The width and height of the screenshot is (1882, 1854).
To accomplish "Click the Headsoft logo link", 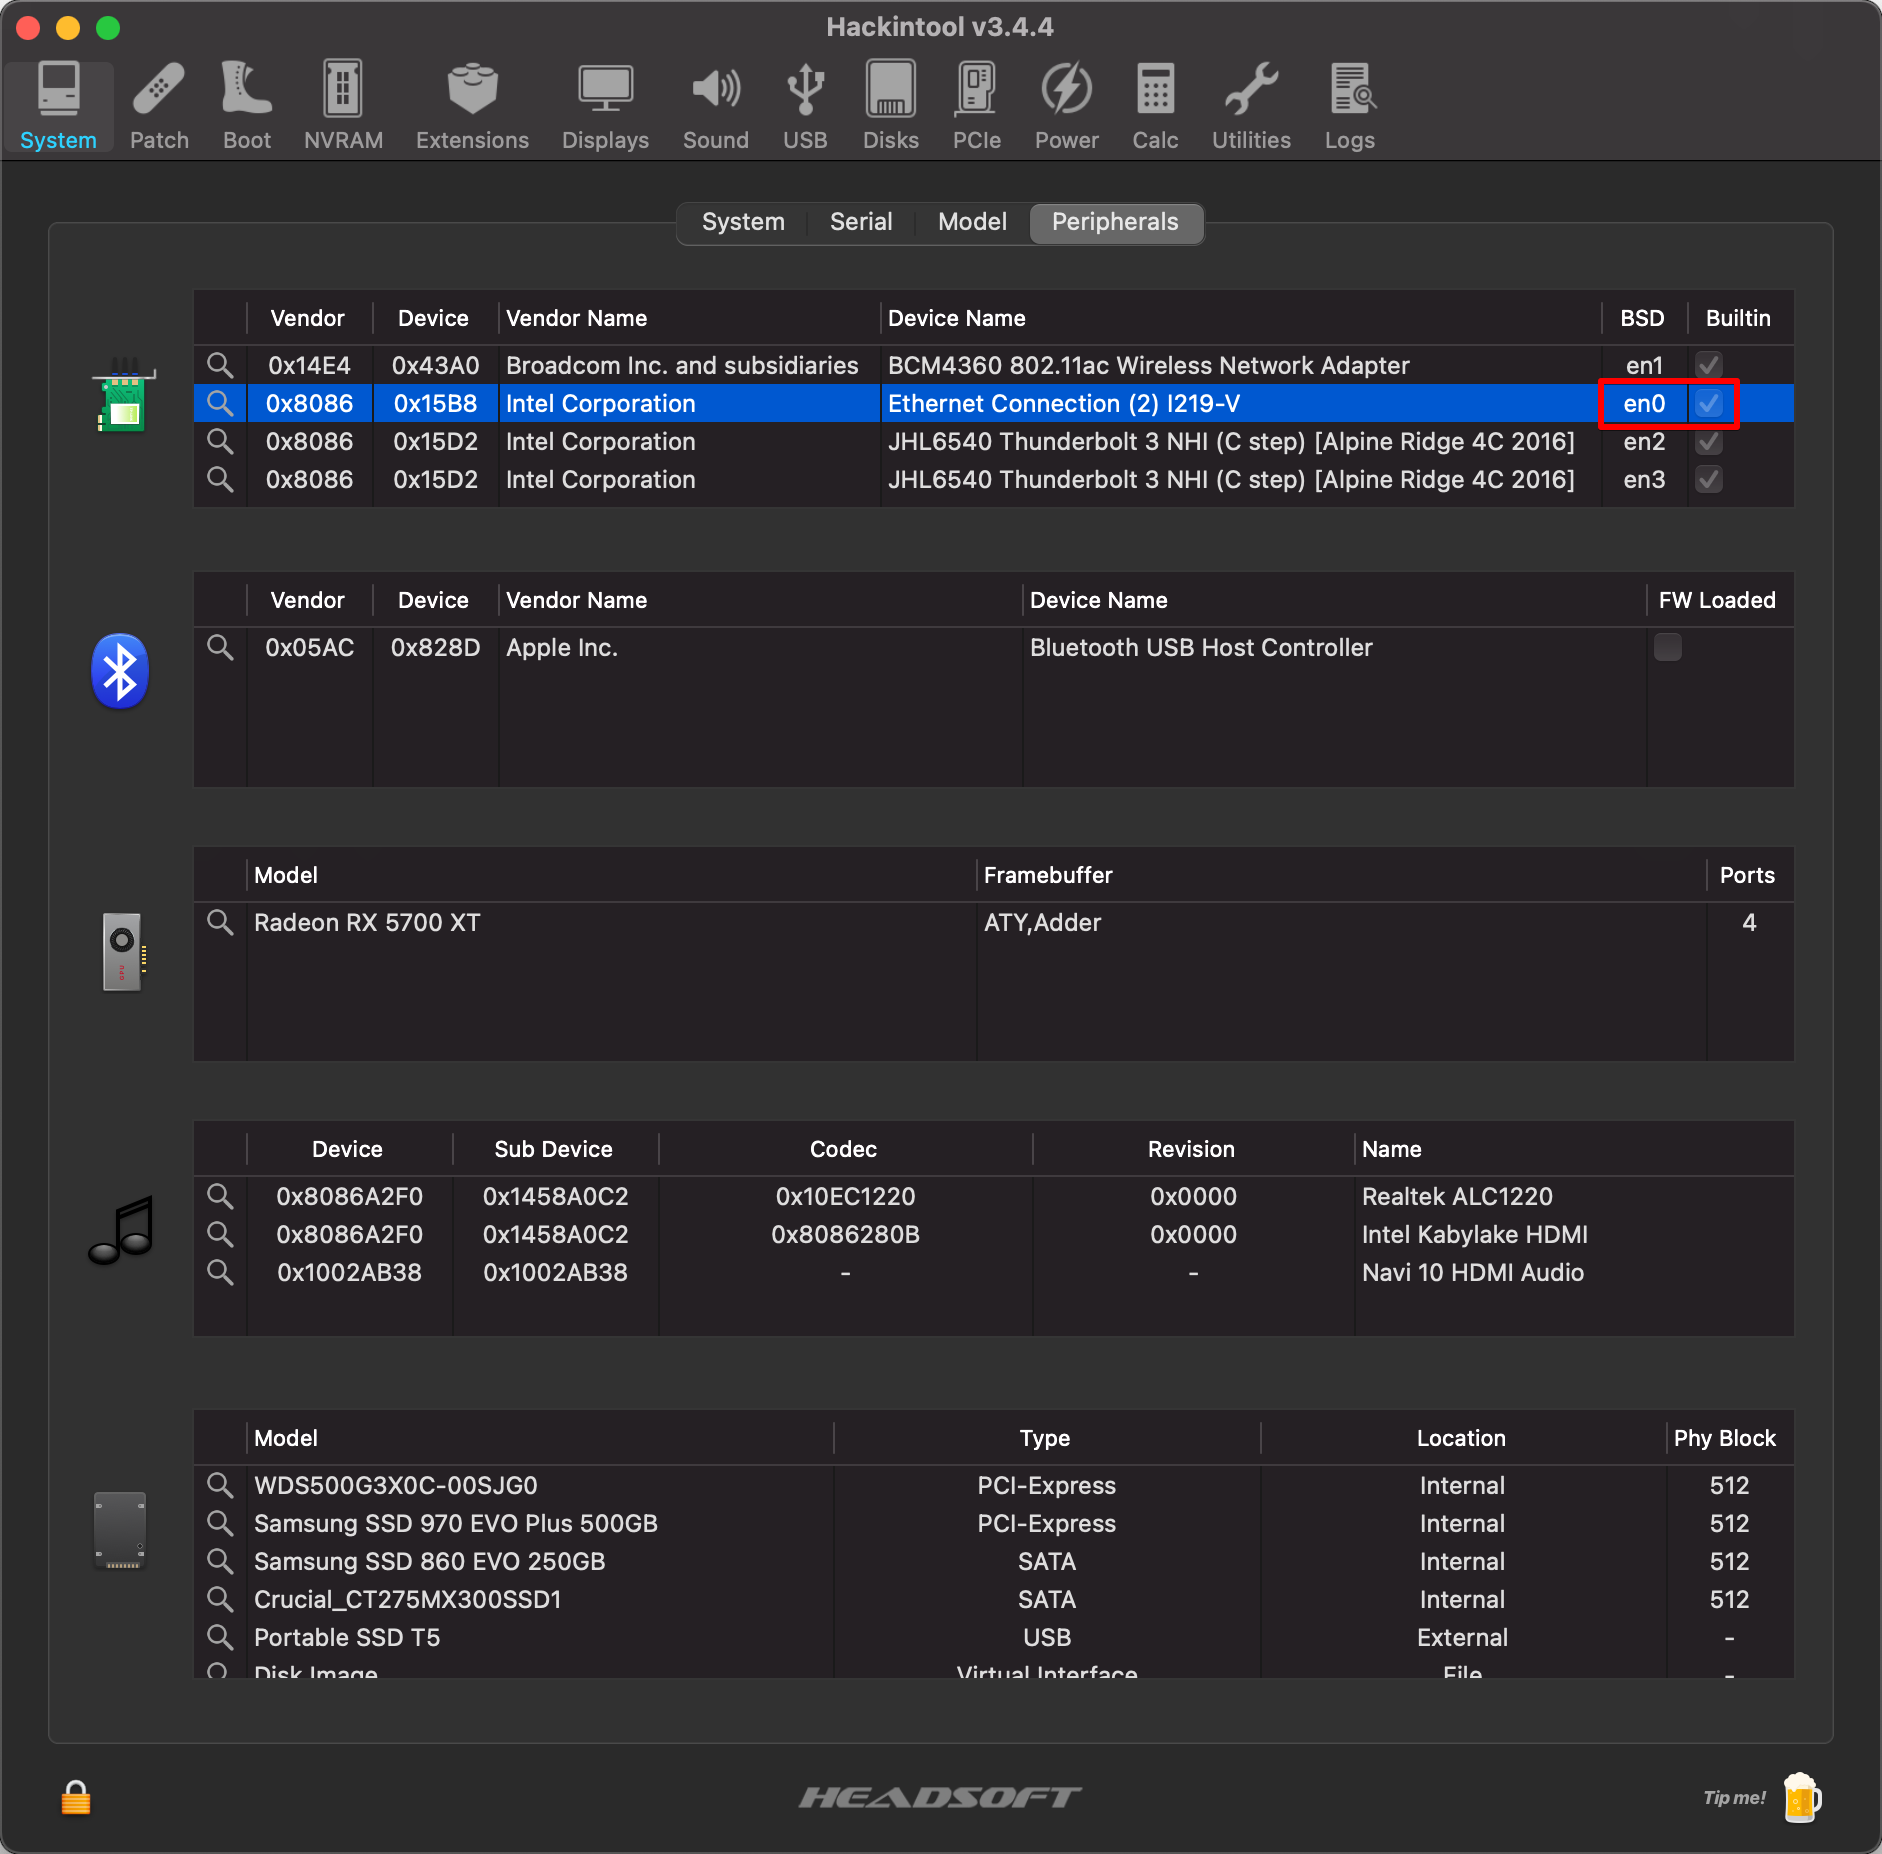I will (x=940, y=1797).
